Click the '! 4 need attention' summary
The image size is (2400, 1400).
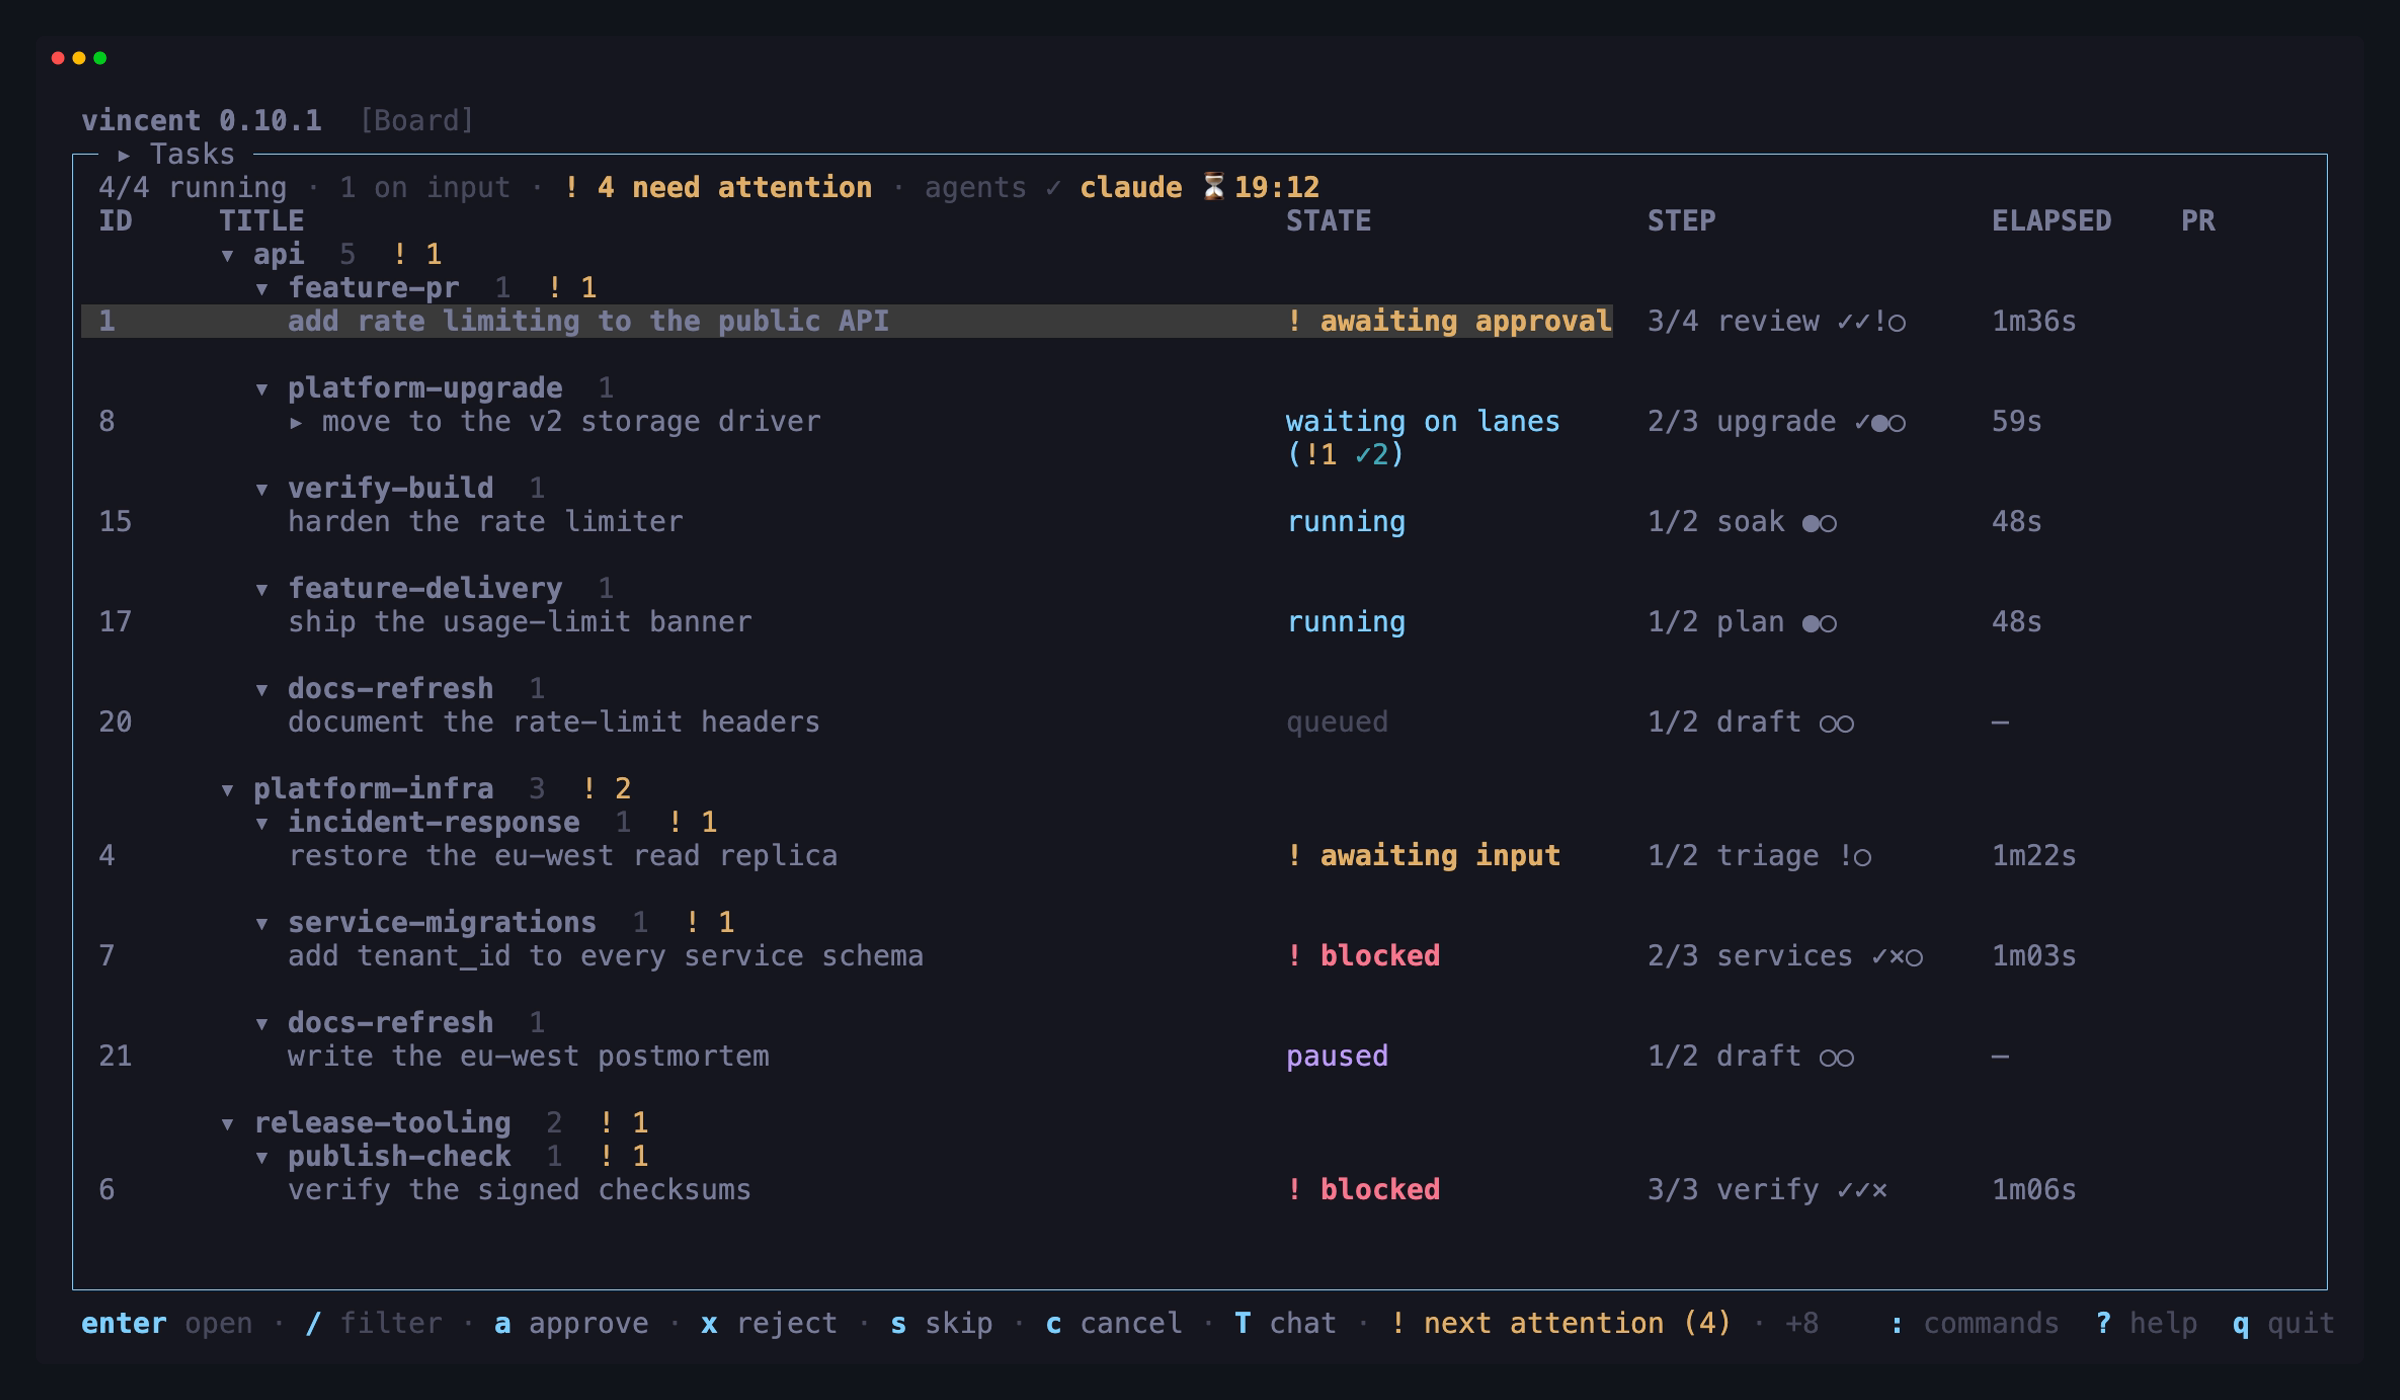pos(717,188)
